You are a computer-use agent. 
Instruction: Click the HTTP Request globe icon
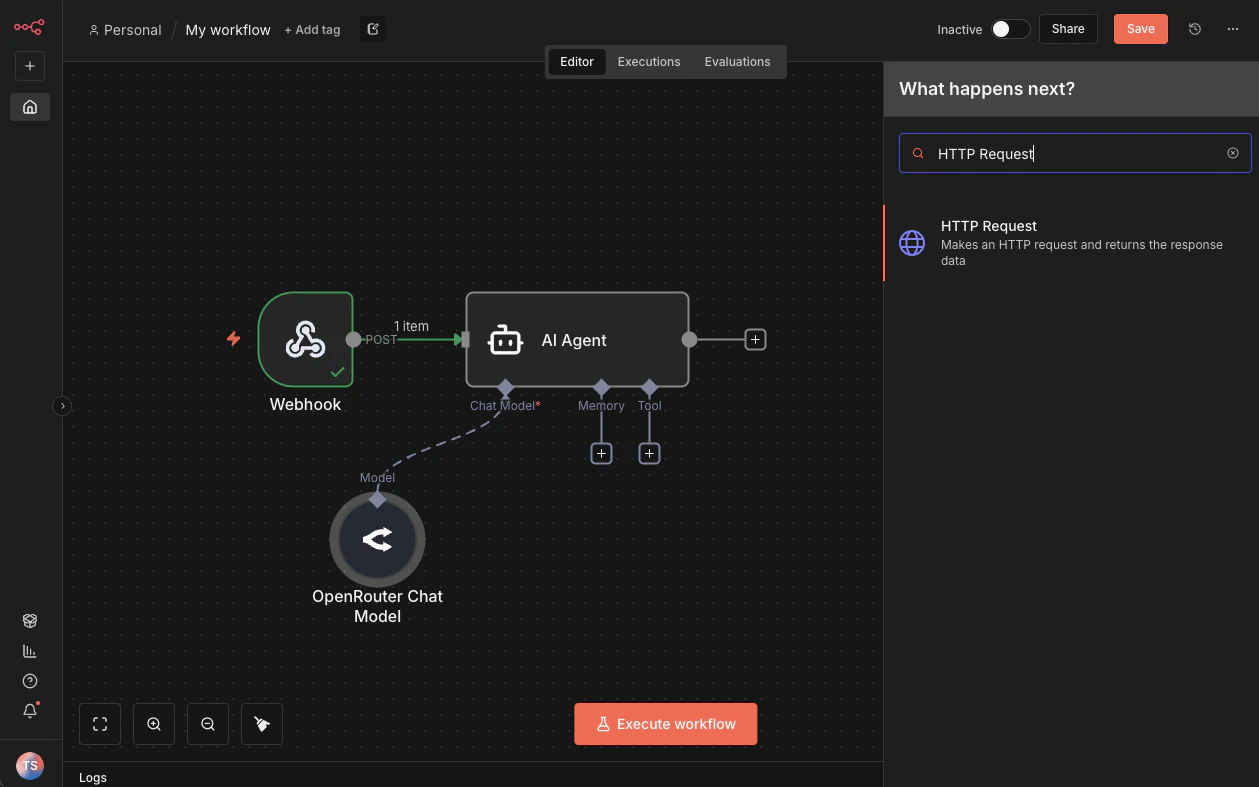[x=912, y=243]
